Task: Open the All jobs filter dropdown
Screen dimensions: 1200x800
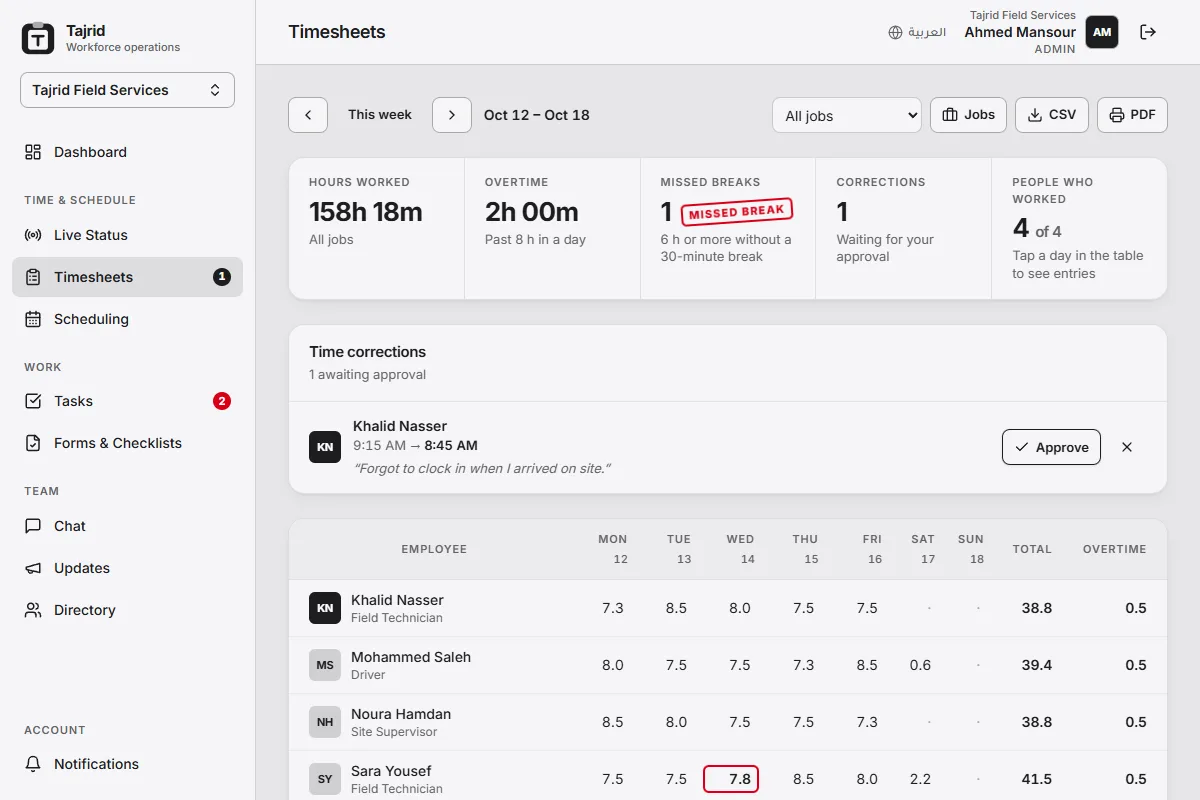Action: (x=847, y=115)
